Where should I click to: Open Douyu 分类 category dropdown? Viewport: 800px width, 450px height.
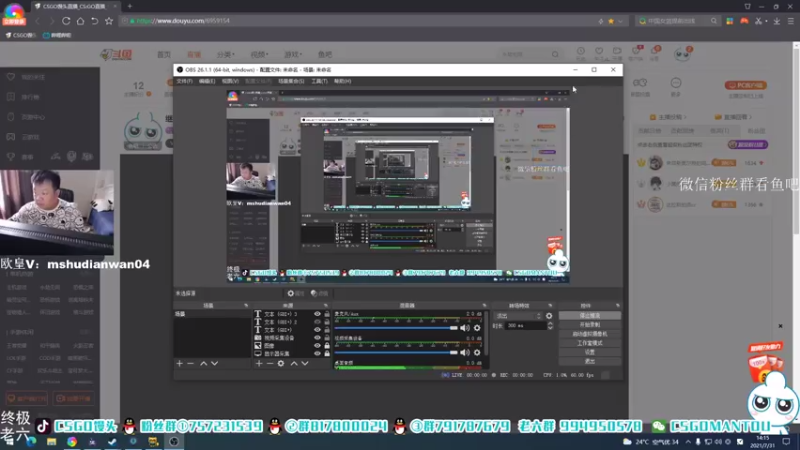pos(225,55)
